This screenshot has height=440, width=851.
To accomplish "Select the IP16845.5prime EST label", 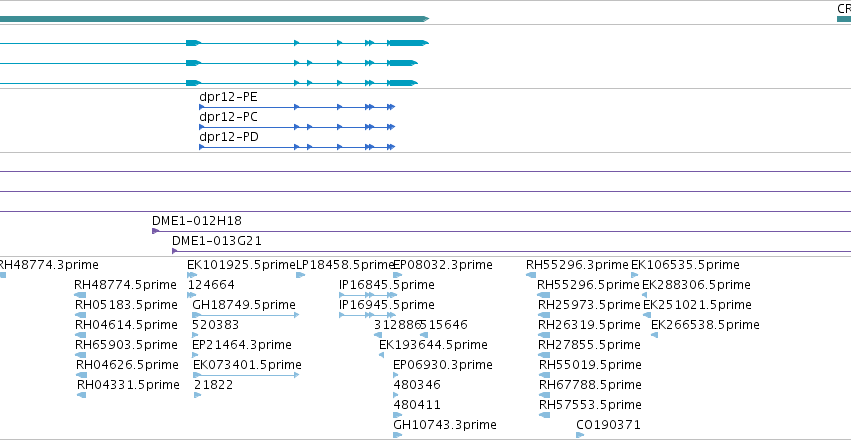I will 386,285.
